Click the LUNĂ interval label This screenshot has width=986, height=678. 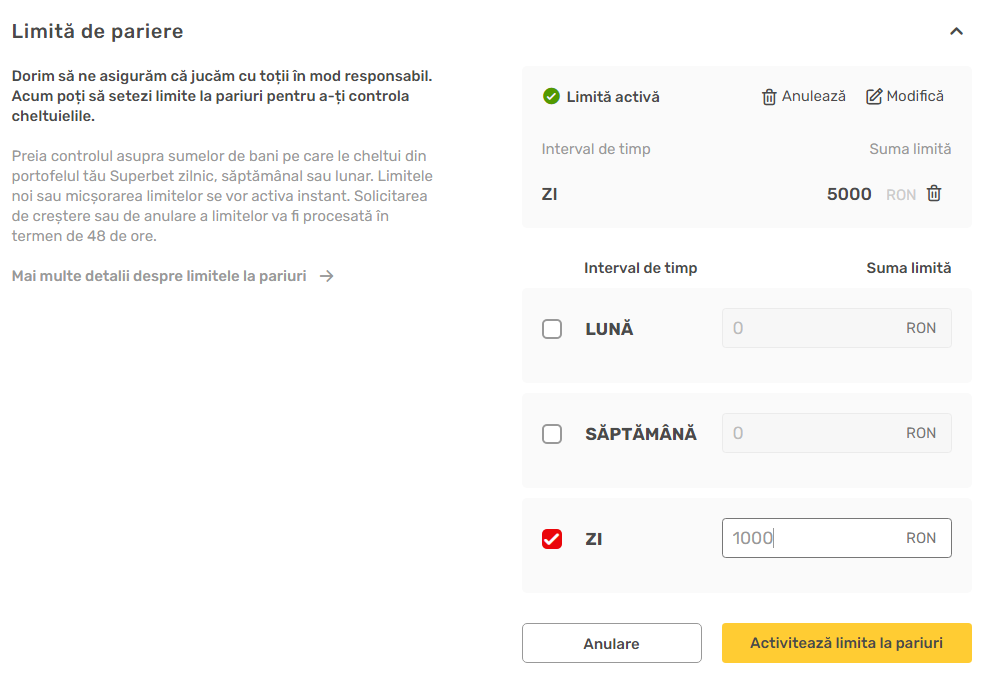(609, 329)
